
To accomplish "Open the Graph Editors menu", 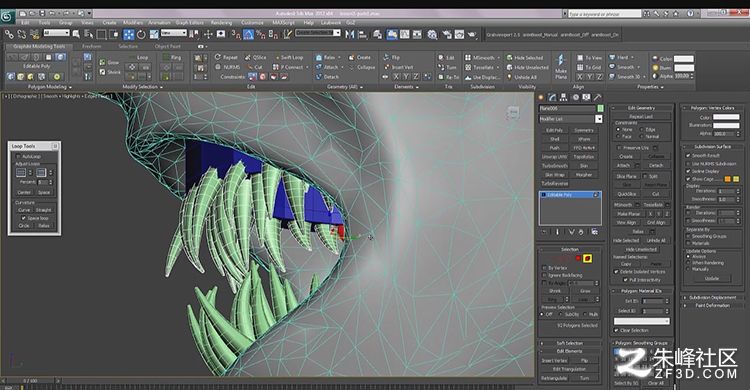I will [189, 22].
